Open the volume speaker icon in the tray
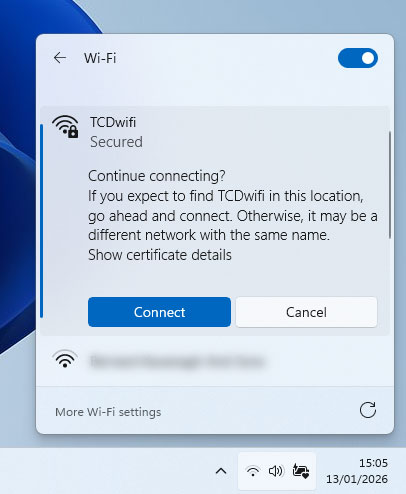406x494 pixels. [276, 471]
